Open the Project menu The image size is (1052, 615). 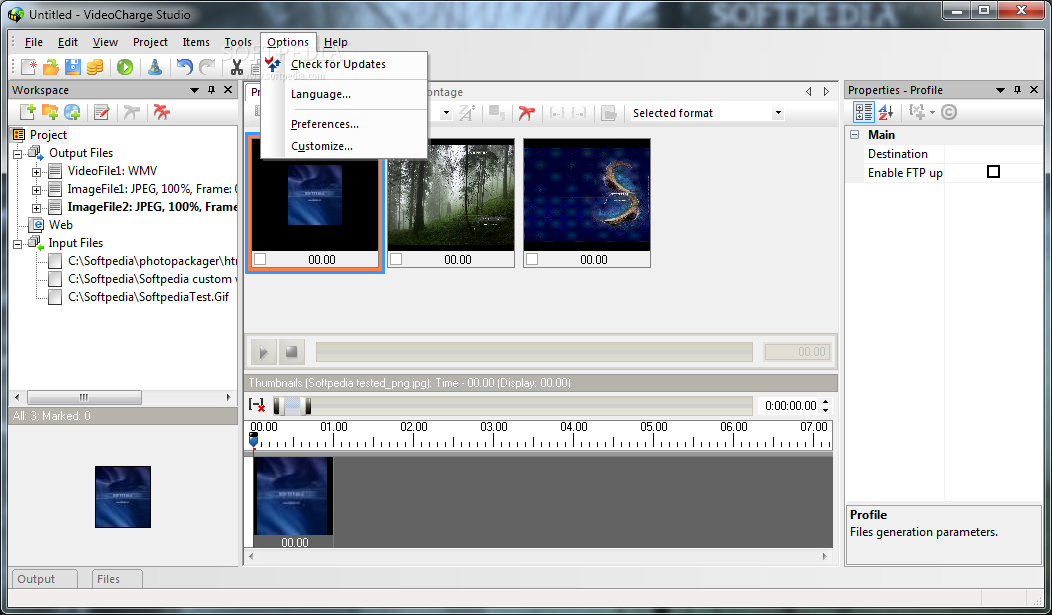(150, 42)
